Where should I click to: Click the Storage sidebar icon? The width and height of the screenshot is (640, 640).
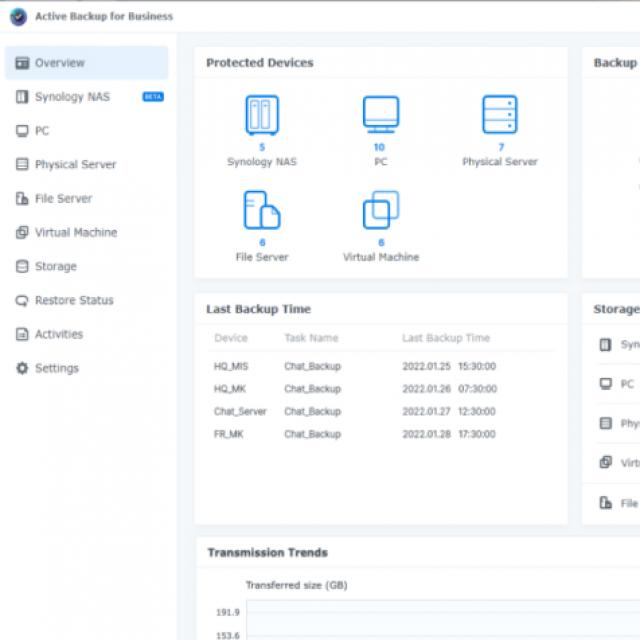(x=22, y=266)
